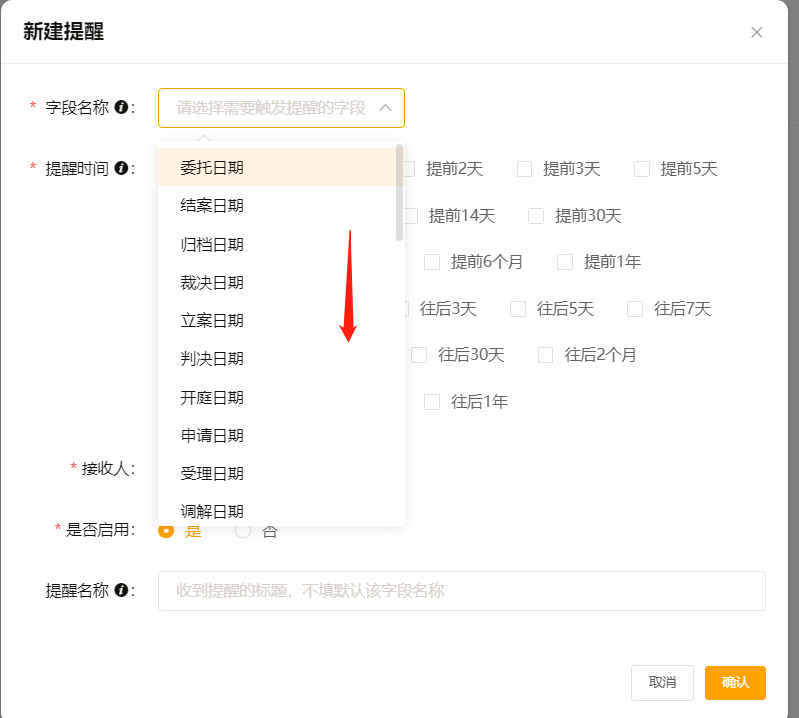Select the 是 radio button for 是否启用

(166, 531)
